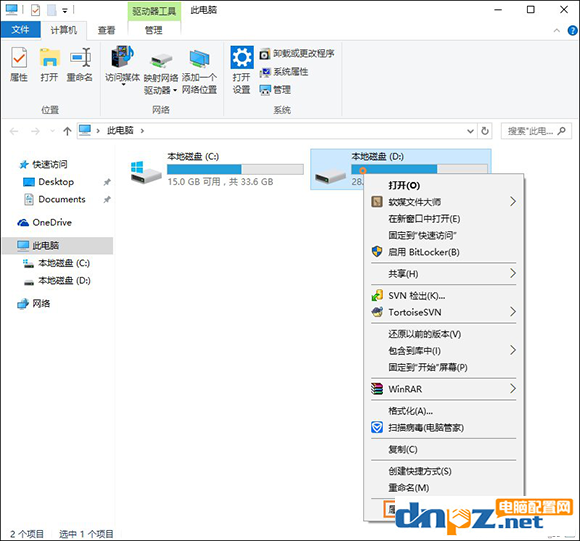Click the refresh button beside address bar

485,131
